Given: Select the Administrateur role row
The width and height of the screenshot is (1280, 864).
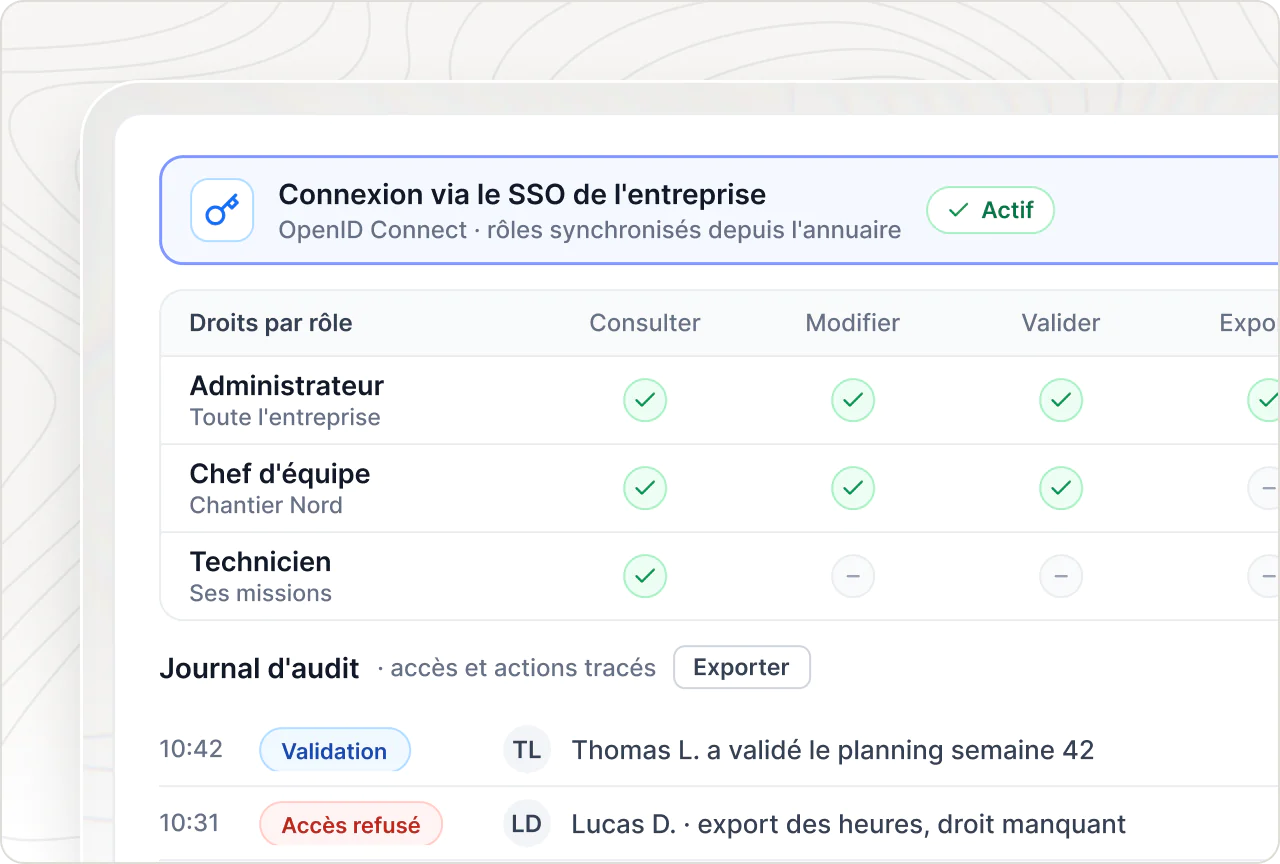Looking at the screenshot, I should click(720, 400).
